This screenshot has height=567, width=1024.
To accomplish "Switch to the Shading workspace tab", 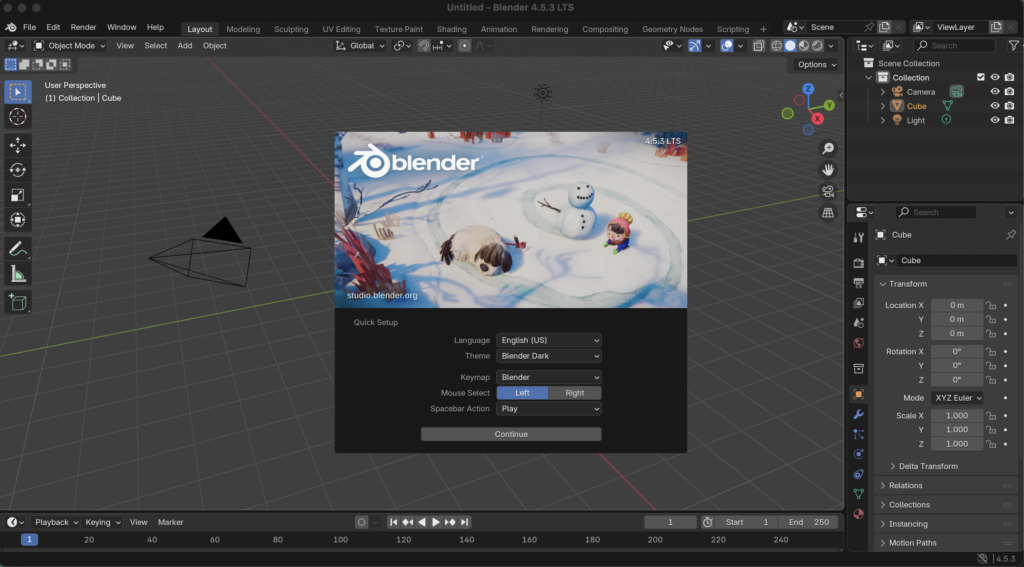I will (x=452, y=29).
